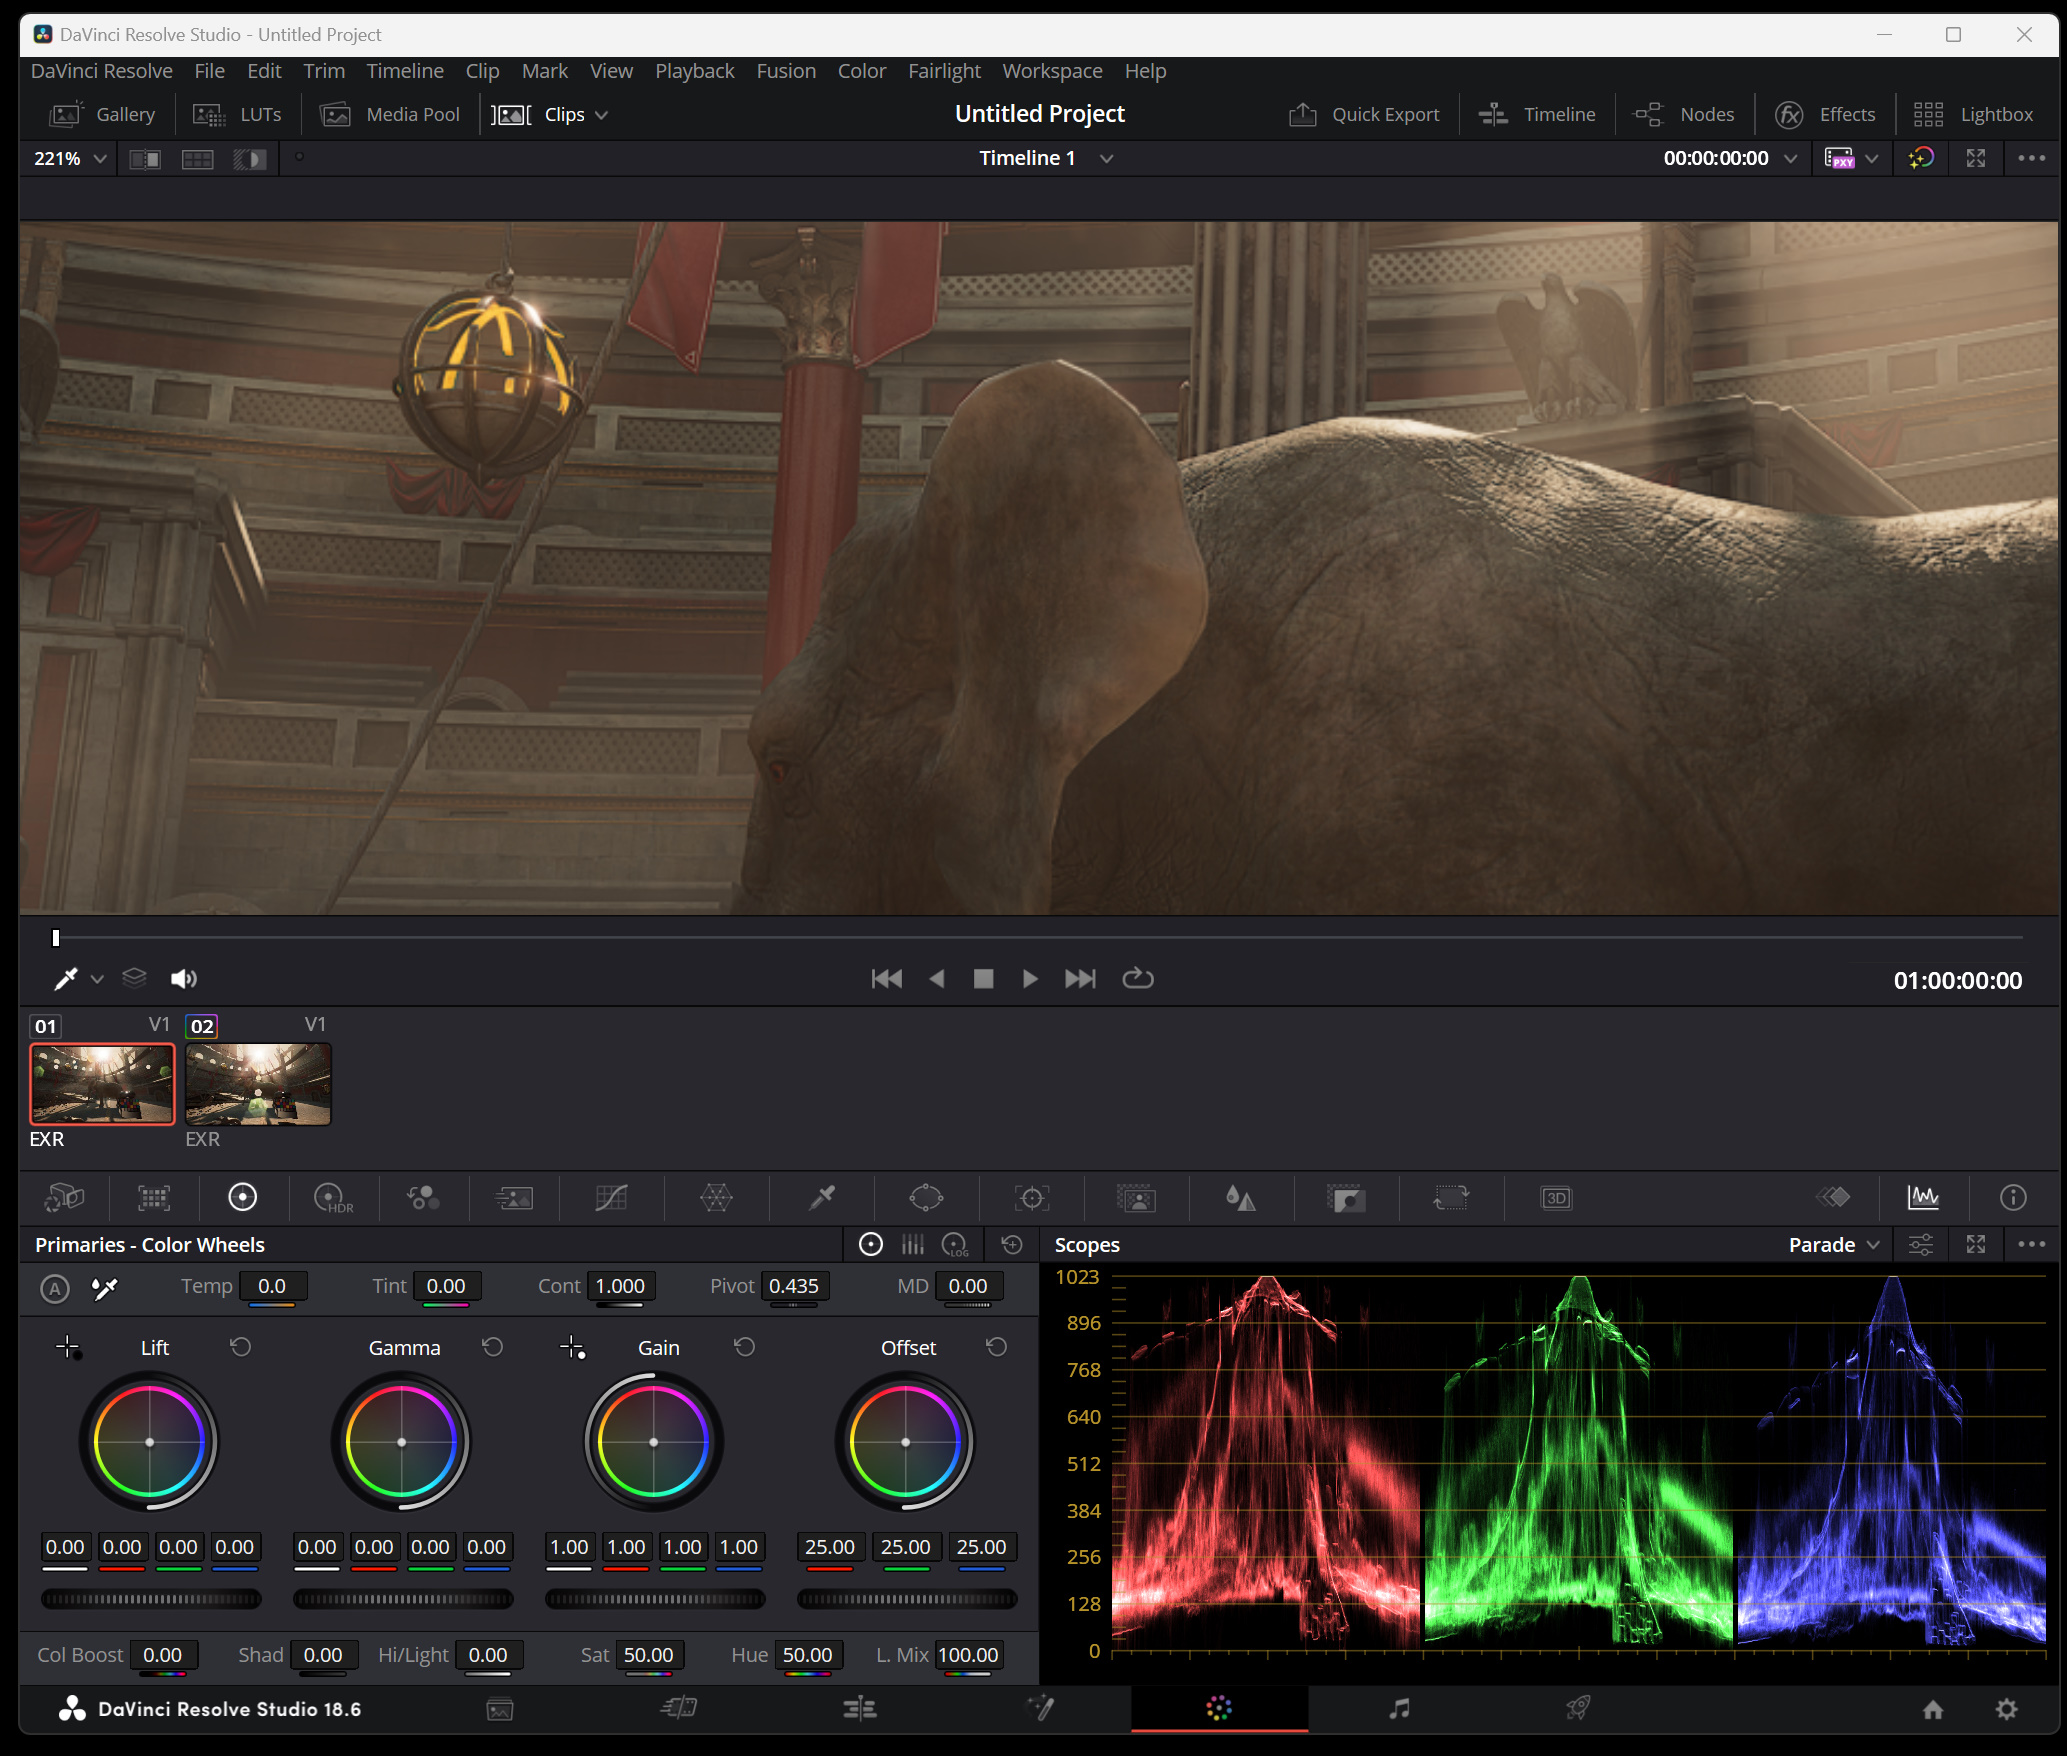Select clip 02 thumbnail
This screenshot has height=1756, width=2067.
[258, 1084]
